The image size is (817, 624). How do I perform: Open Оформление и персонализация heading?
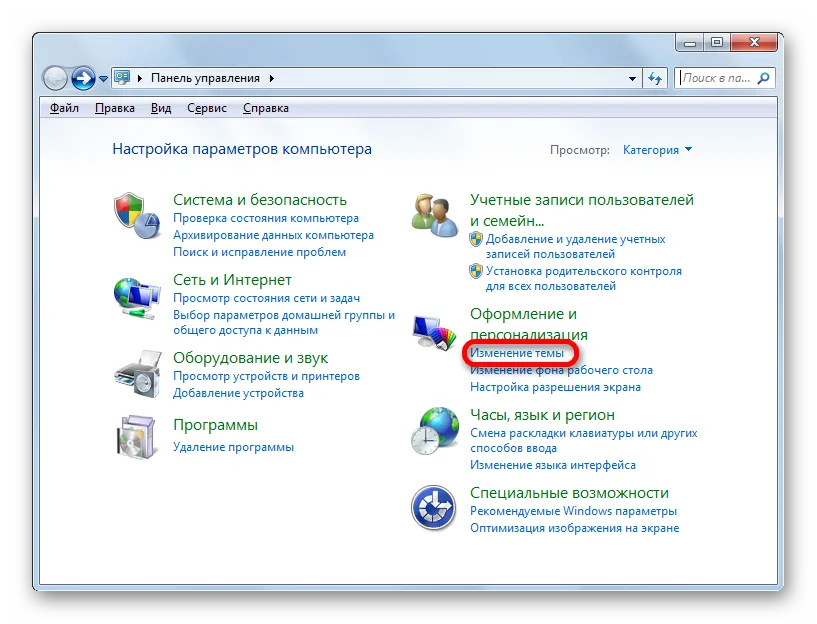point(528,323)
